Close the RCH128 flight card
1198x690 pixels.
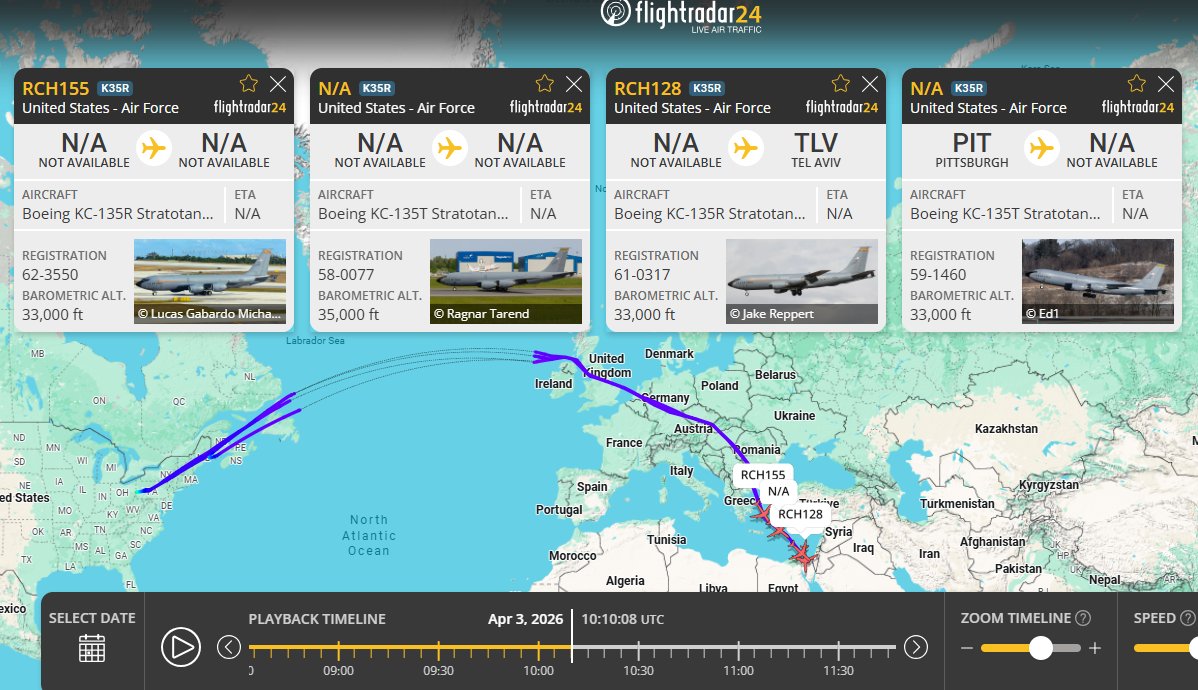[x=869, y=84]
